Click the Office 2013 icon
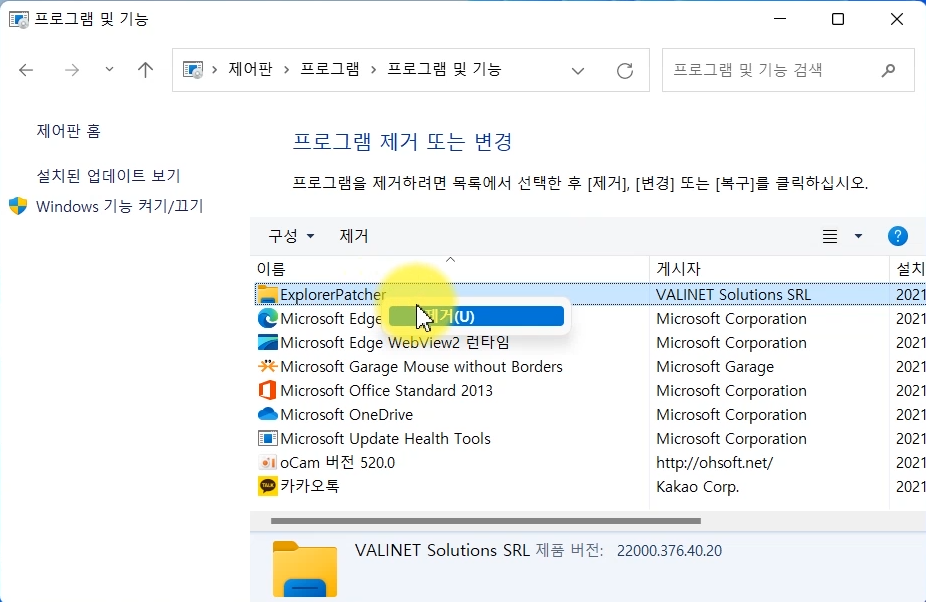The width and height of the screenshot is (926, 602). click(x=268, y=391)
